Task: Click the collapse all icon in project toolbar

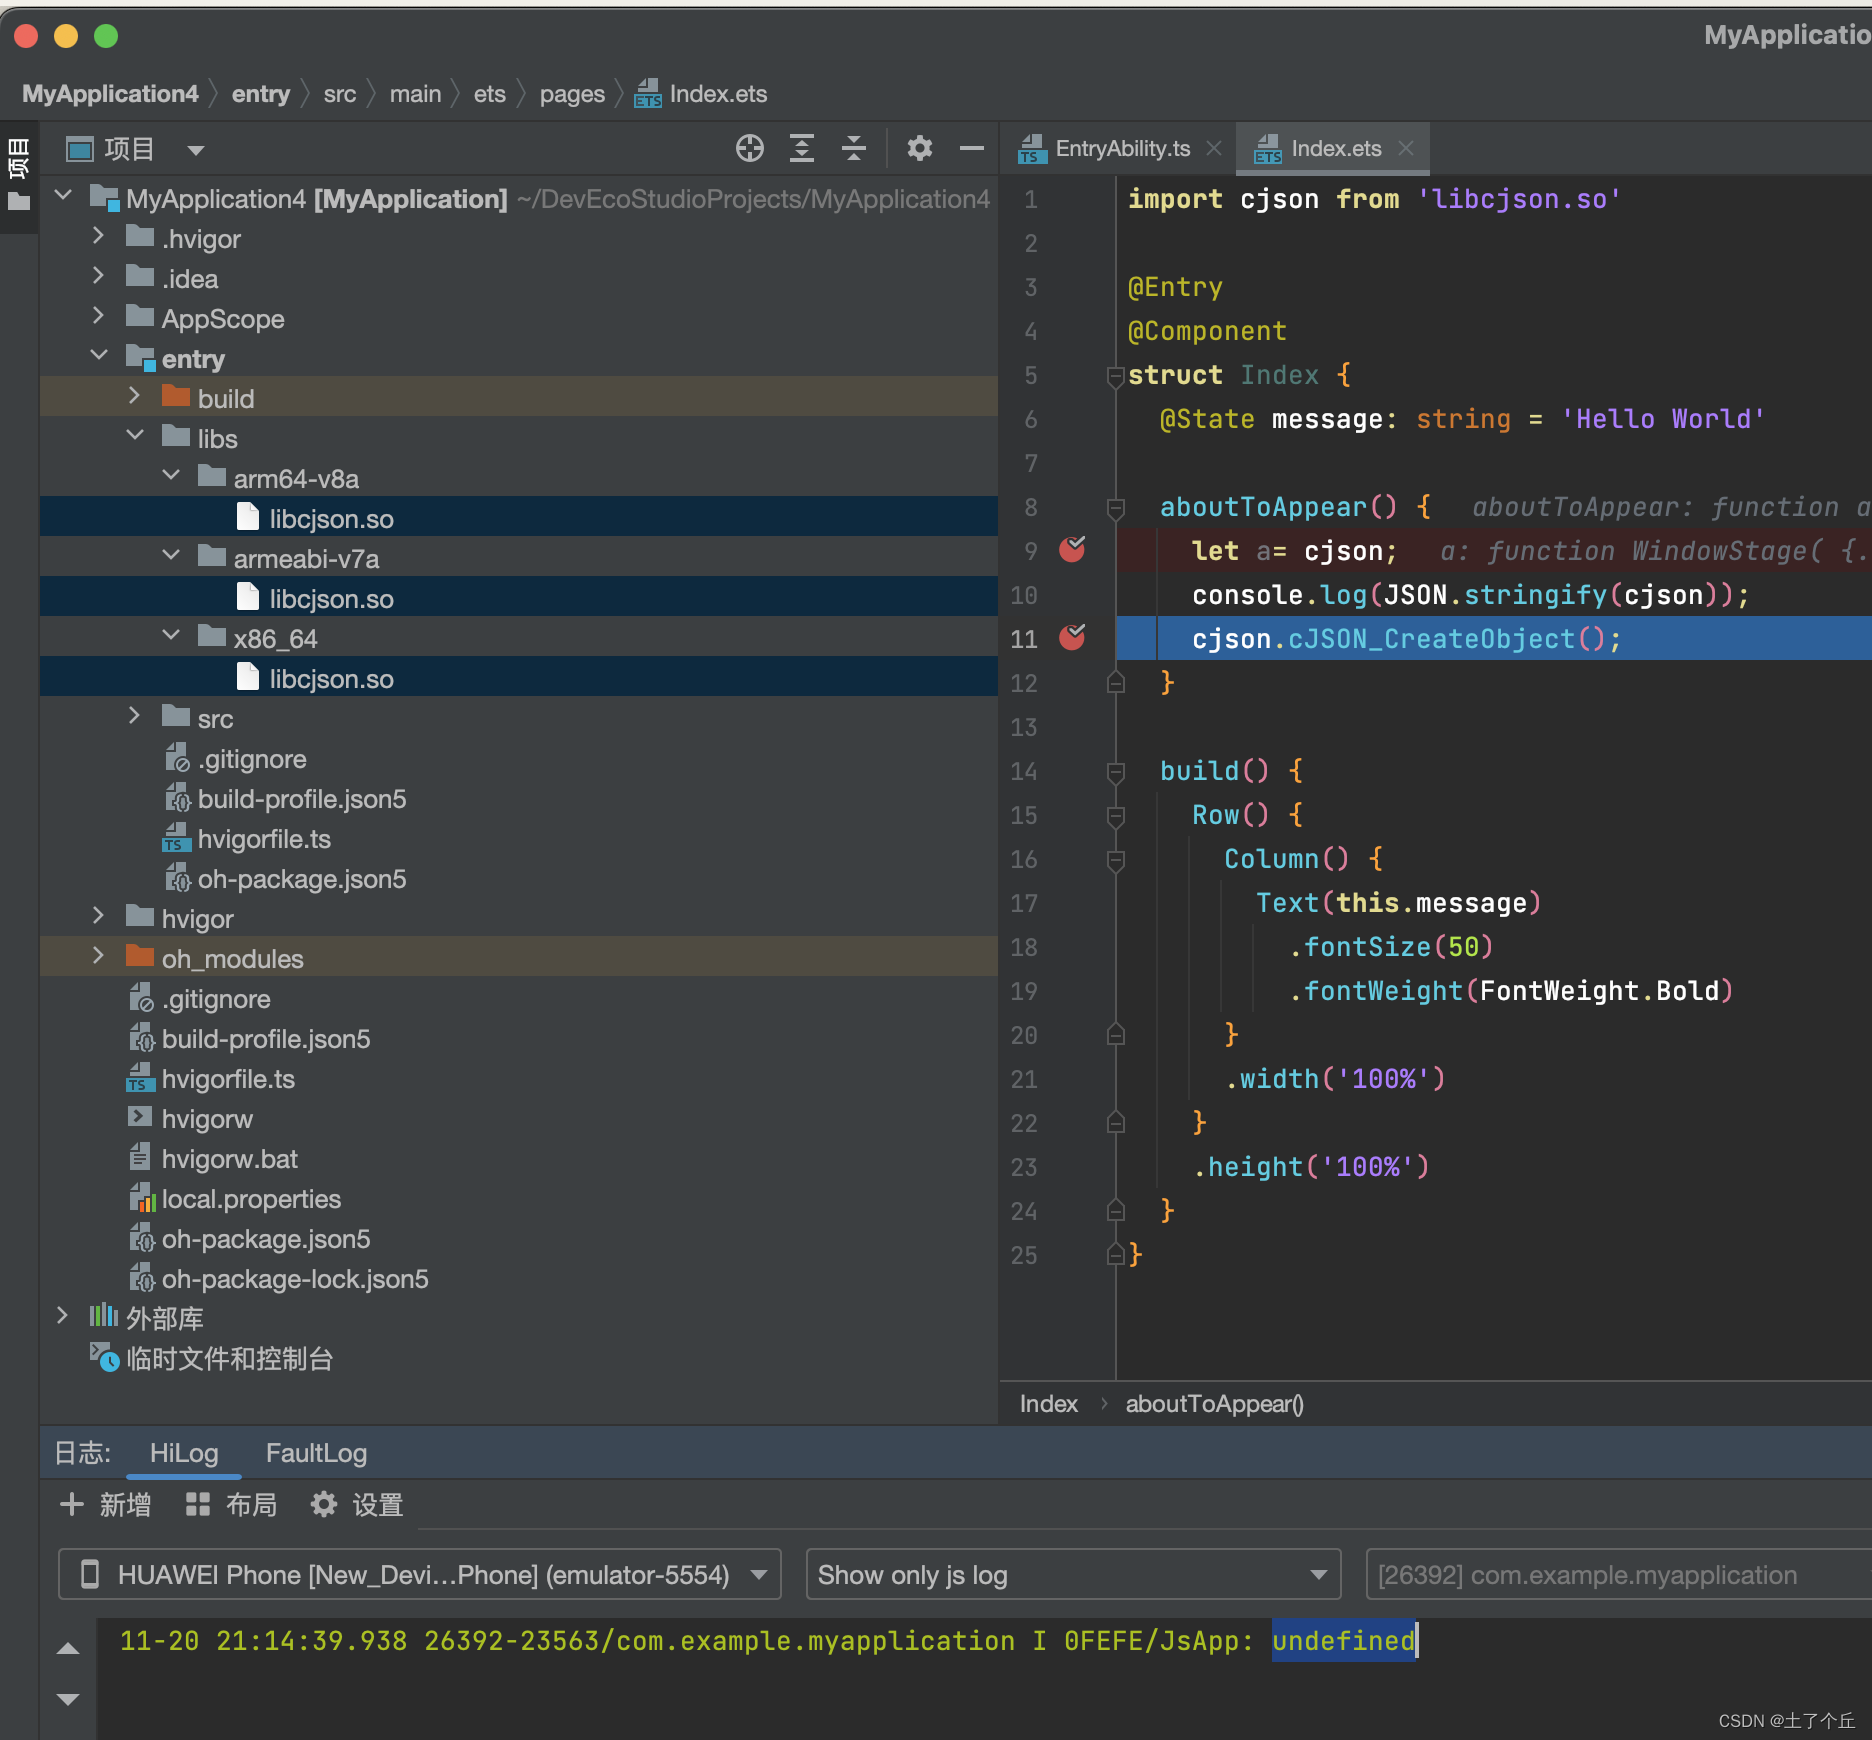Action: point(853,149)
